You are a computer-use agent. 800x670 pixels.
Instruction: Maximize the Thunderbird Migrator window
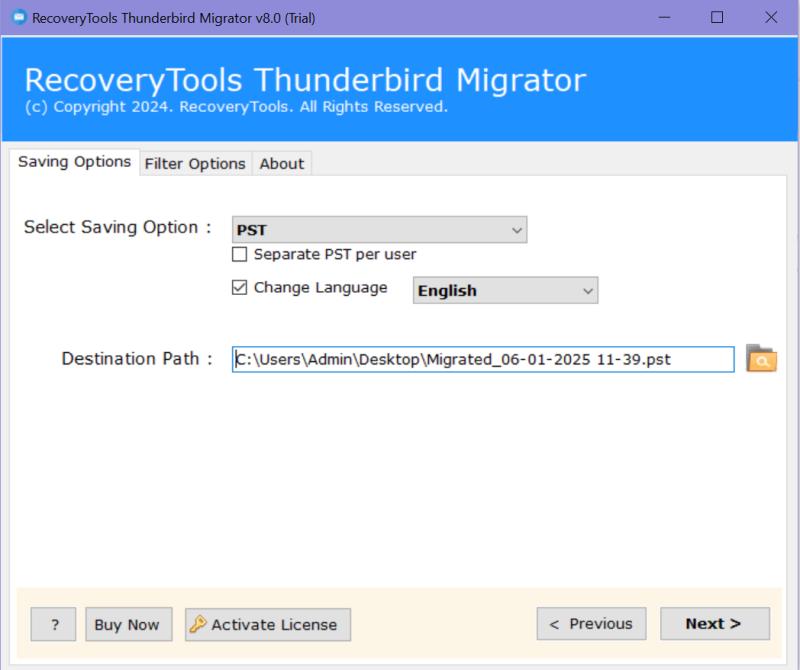point(717,17)
